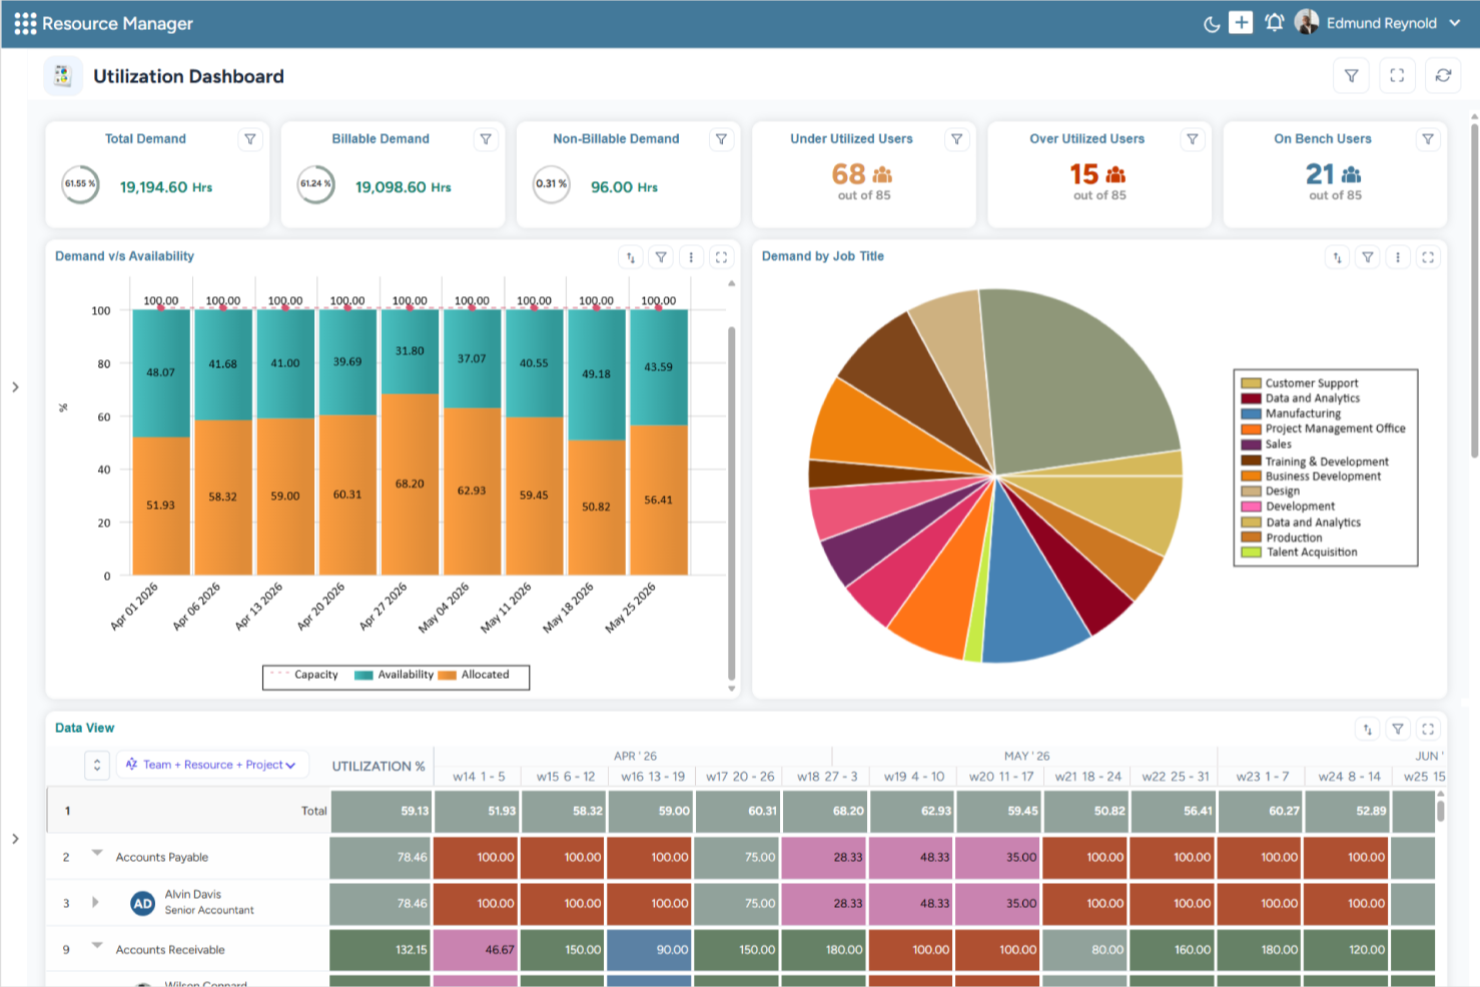This screenshot has width=1480, height=987.
Task: Open more options for Demand v/s Availability
Action: [x=691, y=257]
